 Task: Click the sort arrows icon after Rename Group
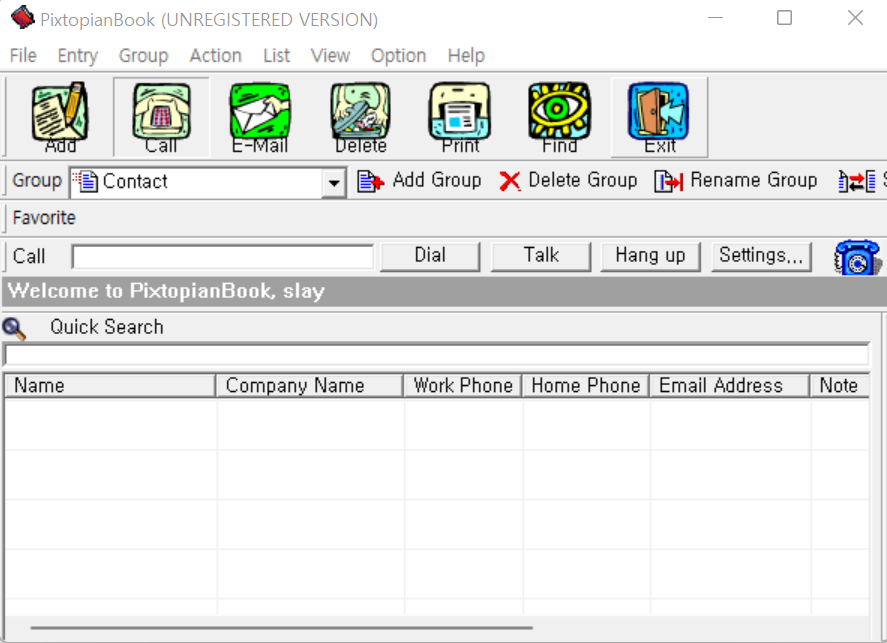coord(856,182)
